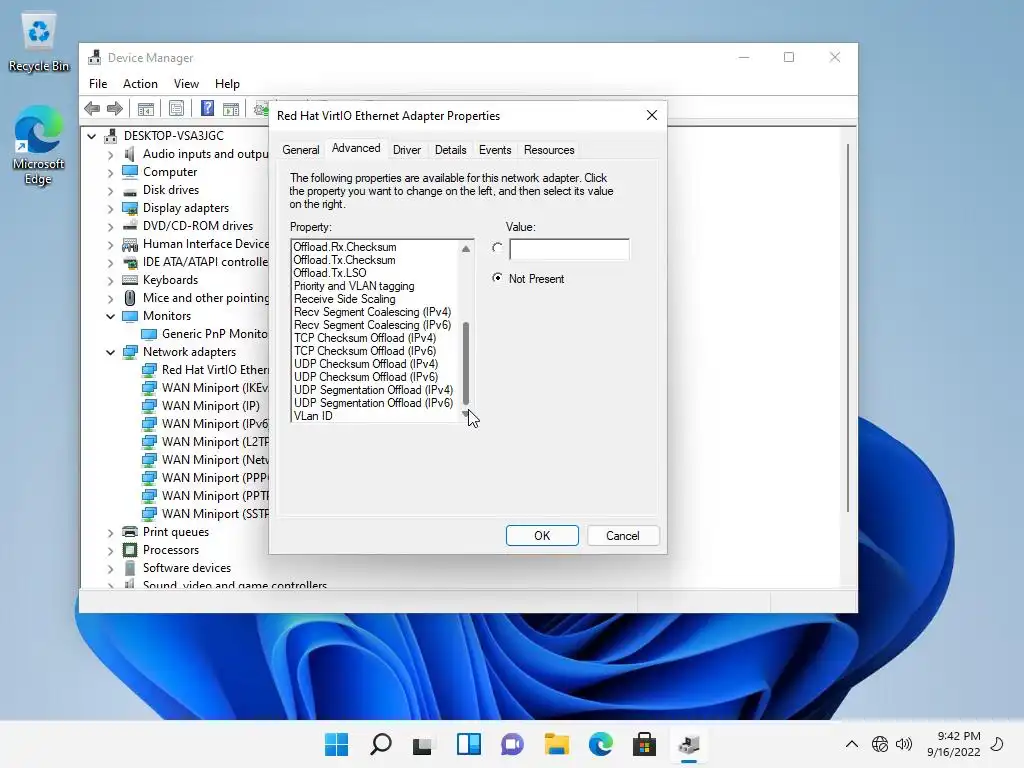The height and width of the screenshot is (768, 1024).
Task: Click Cancel in adapter properties dialog
Action: tap(623, 536)
